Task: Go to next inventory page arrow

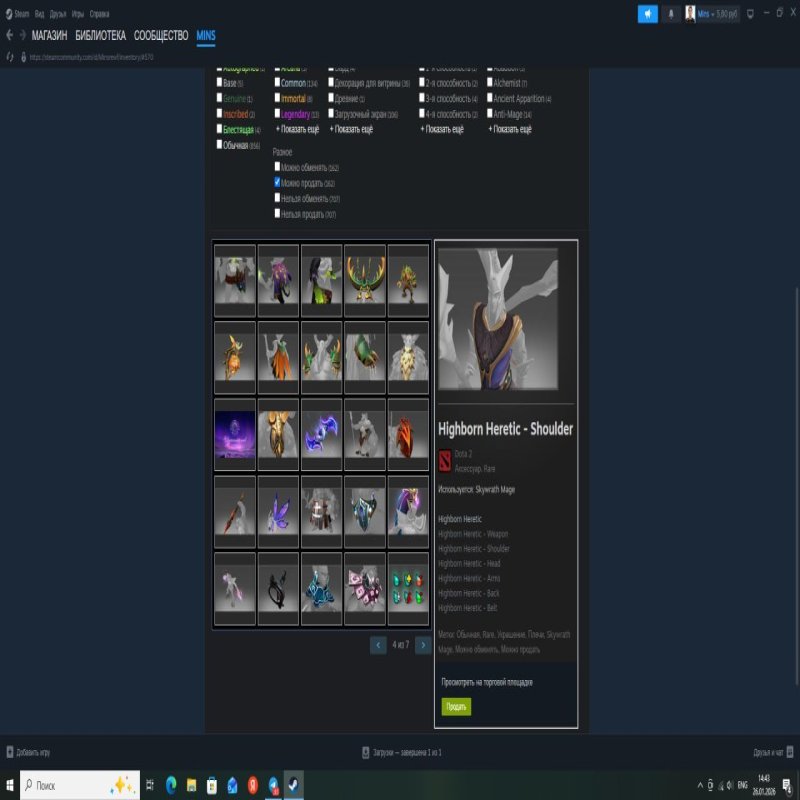Action: pos(423,645)
